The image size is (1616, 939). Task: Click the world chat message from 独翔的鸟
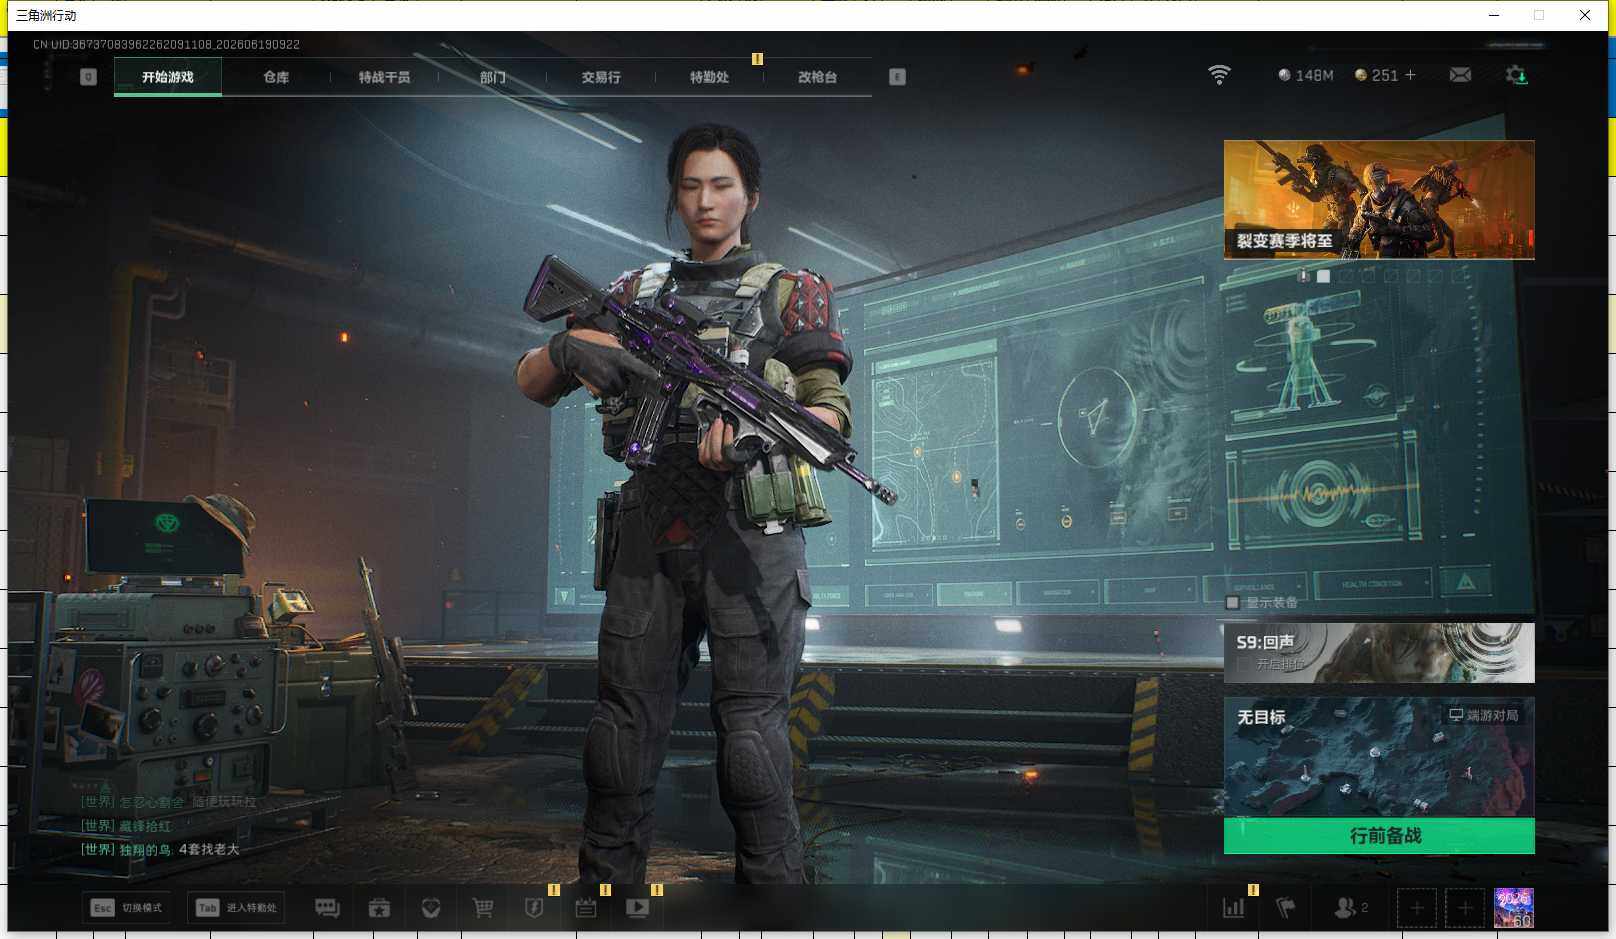point(160,849)
